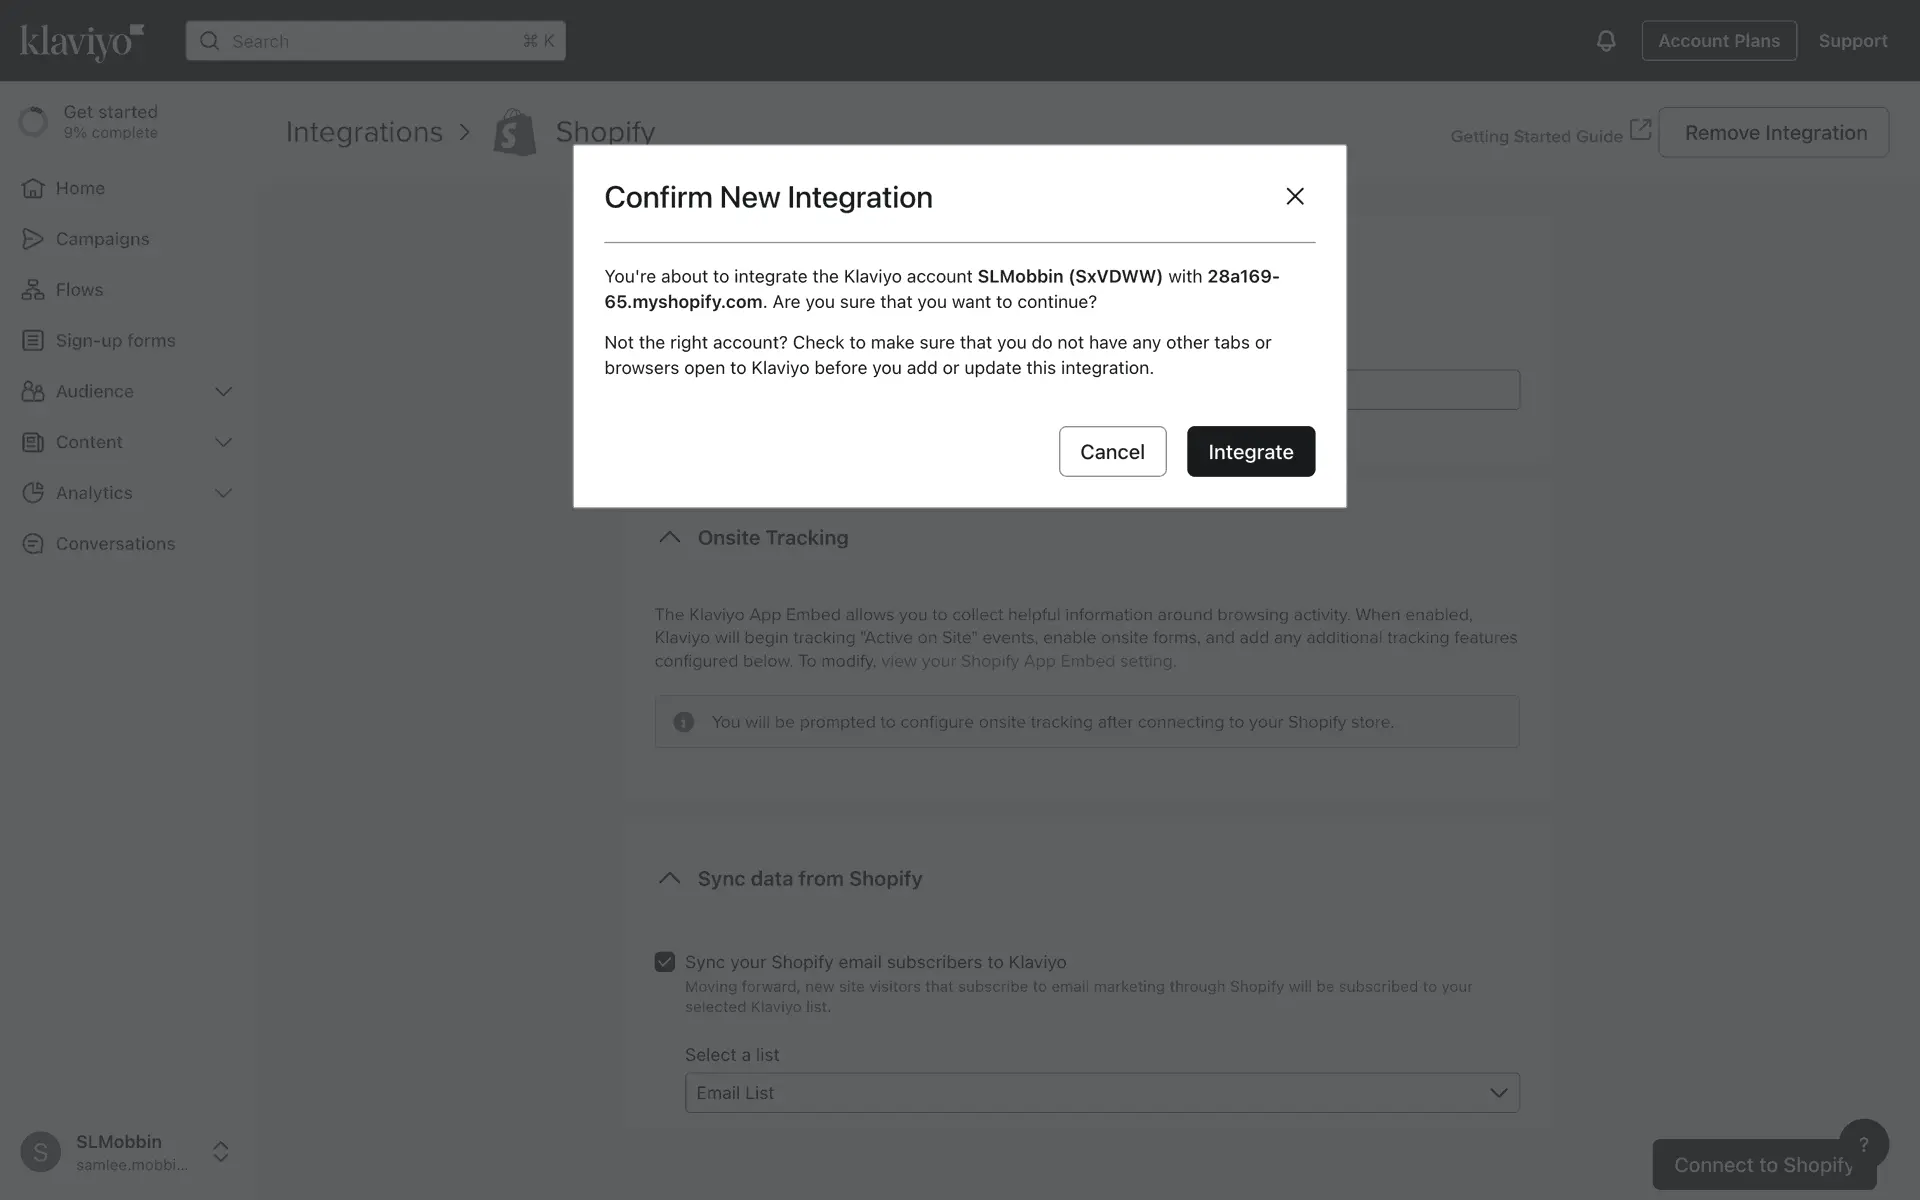Expand the Audience sidebar menu

(223, 392)
